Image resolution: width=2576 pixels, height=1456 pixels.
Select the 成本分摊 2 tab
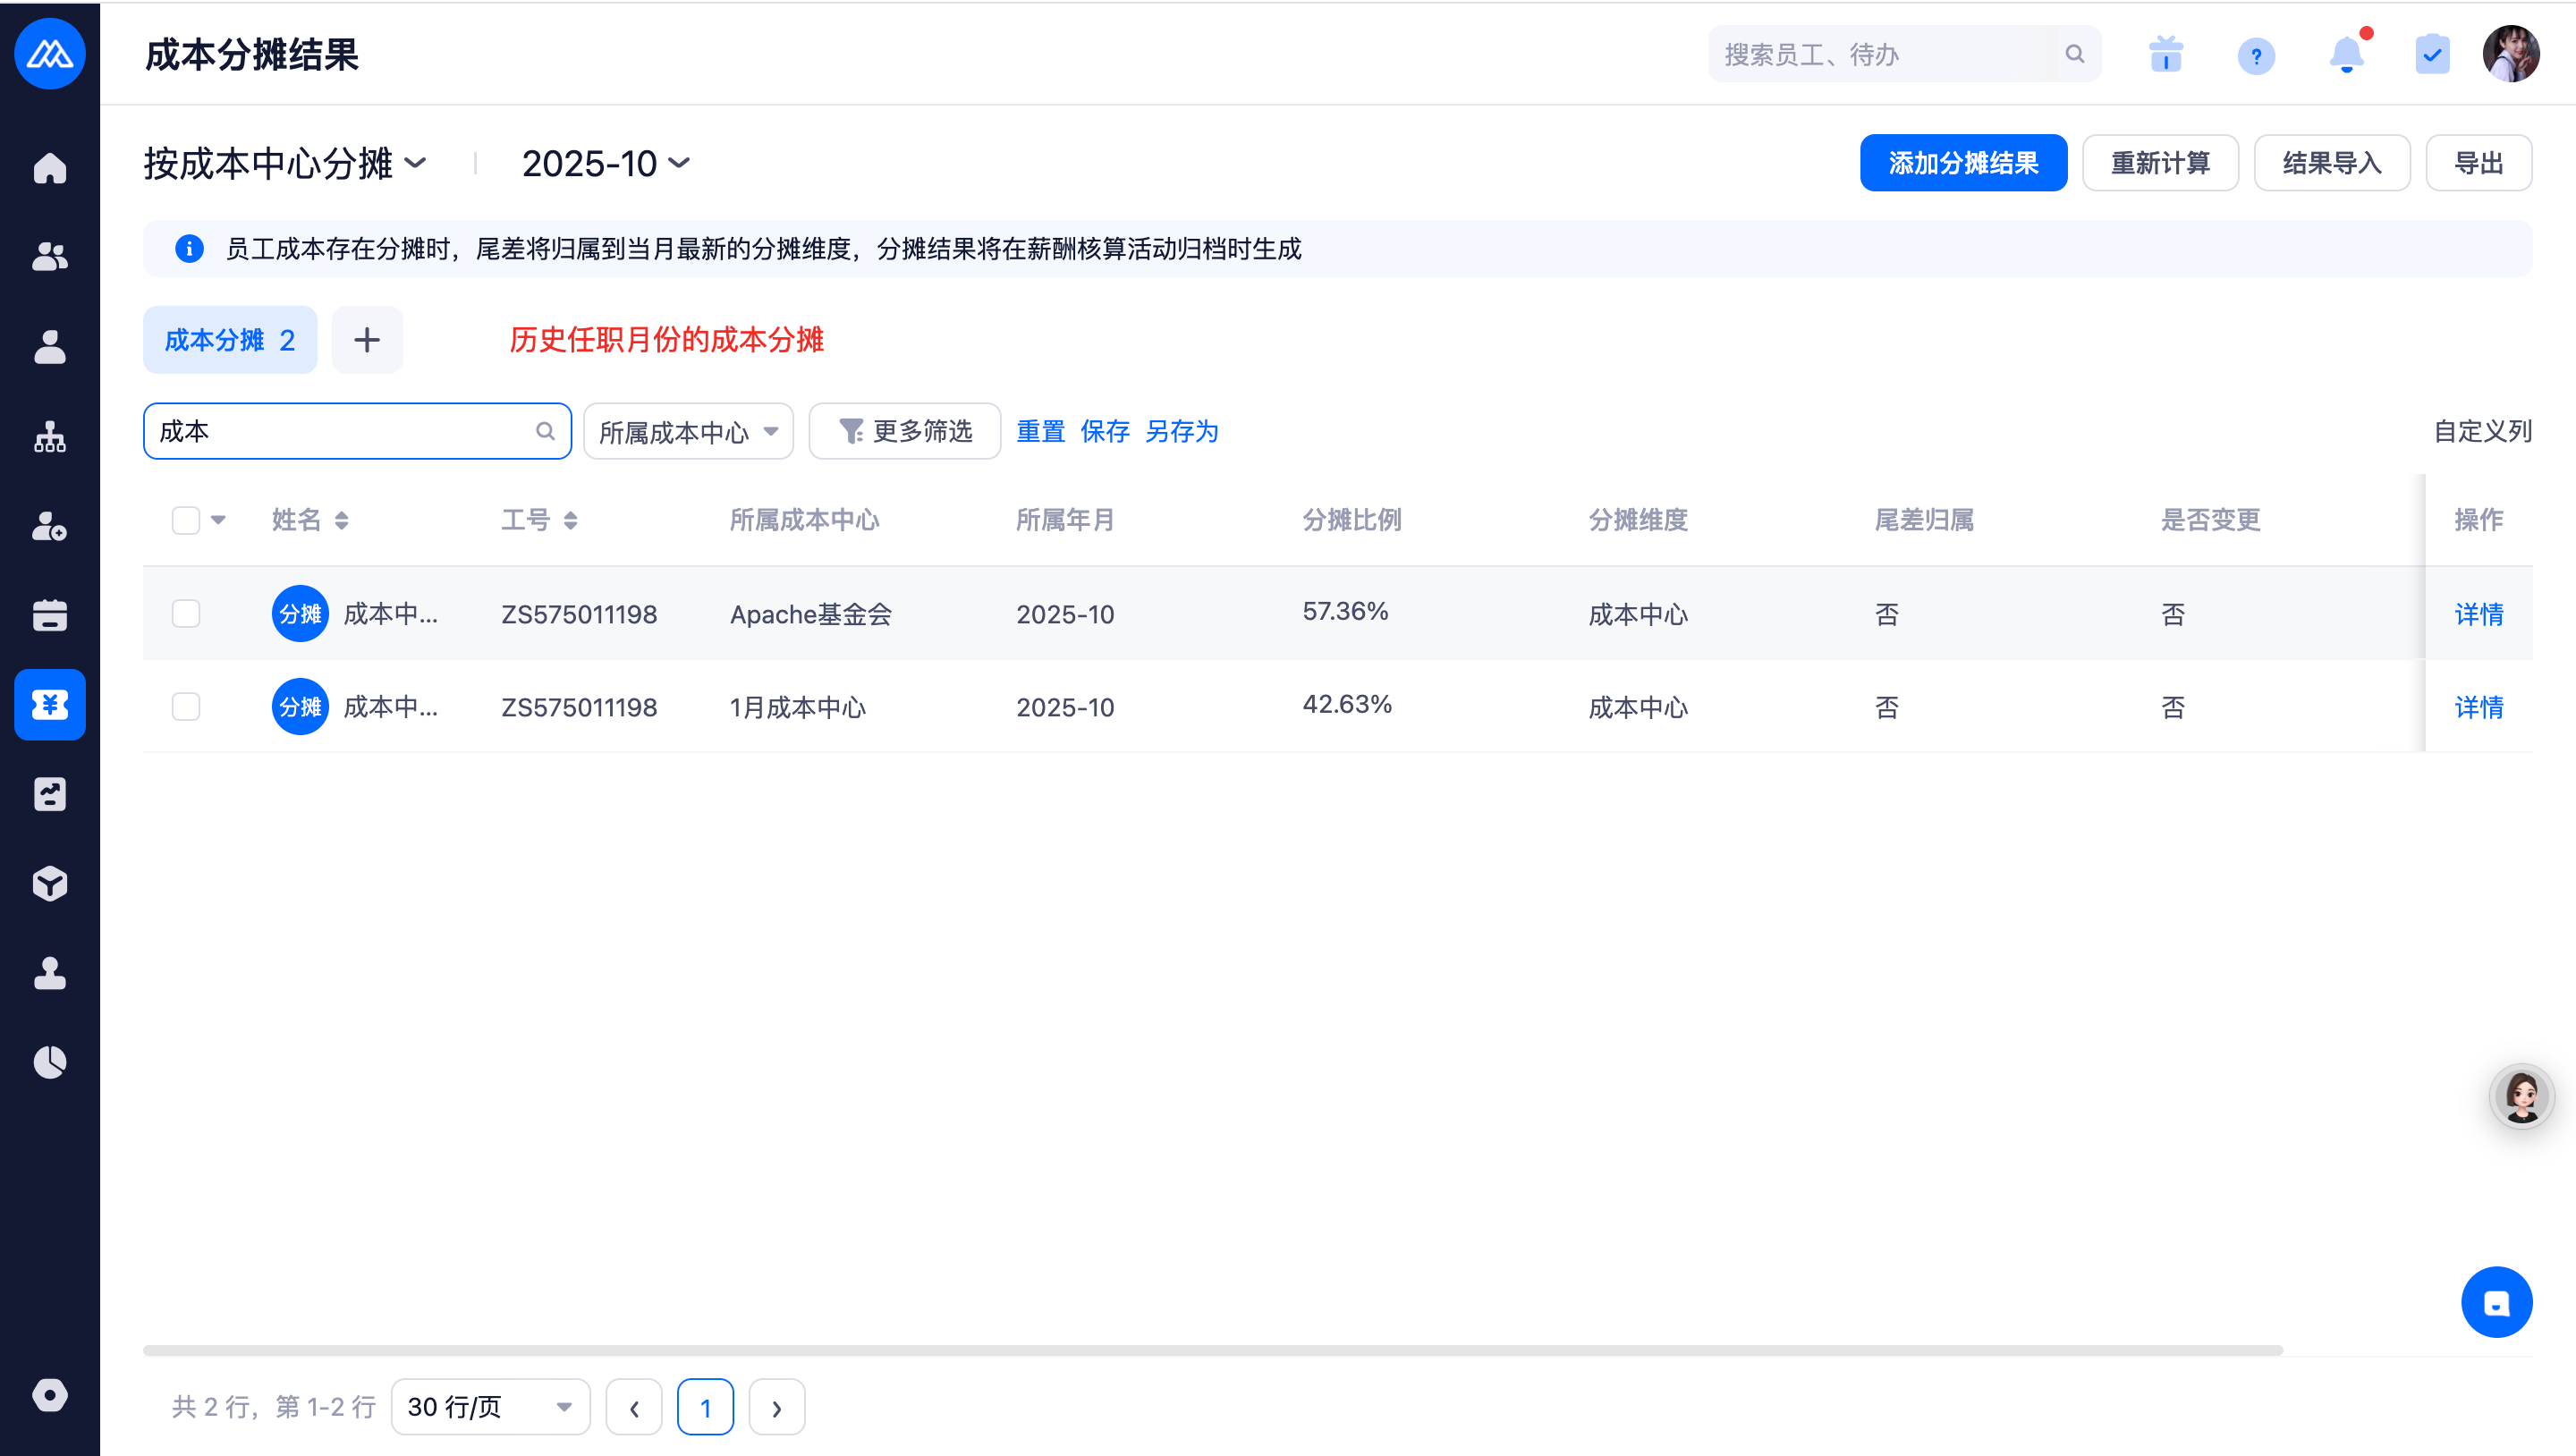[230, 340]
